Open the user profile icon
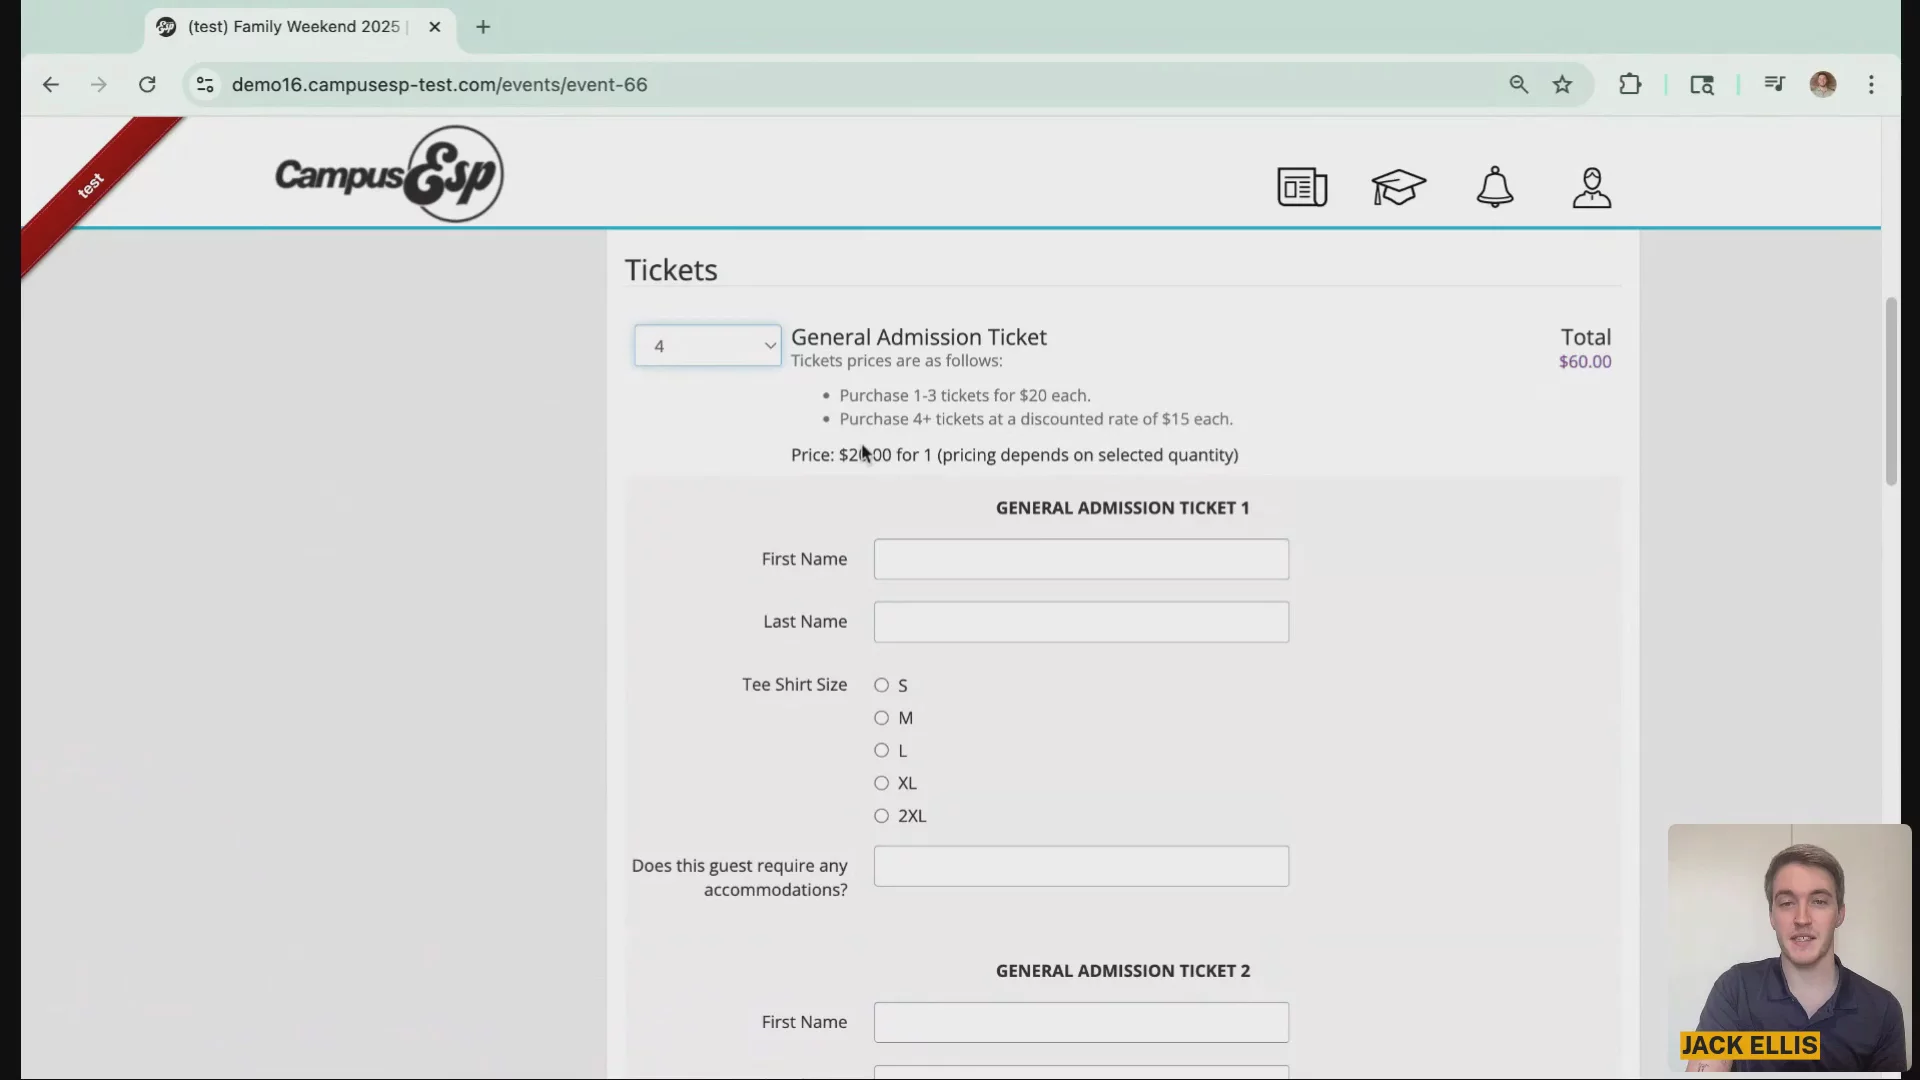Image resolution: width=1920 pixels, height=1080 pixels. (1591, 187)
